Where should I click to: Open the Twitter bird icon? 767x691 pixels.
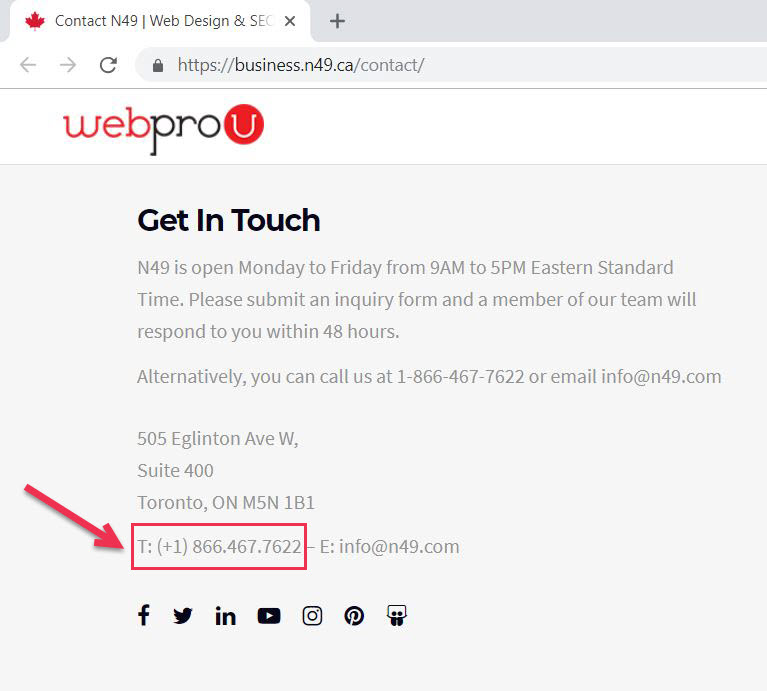click(183, 616)
